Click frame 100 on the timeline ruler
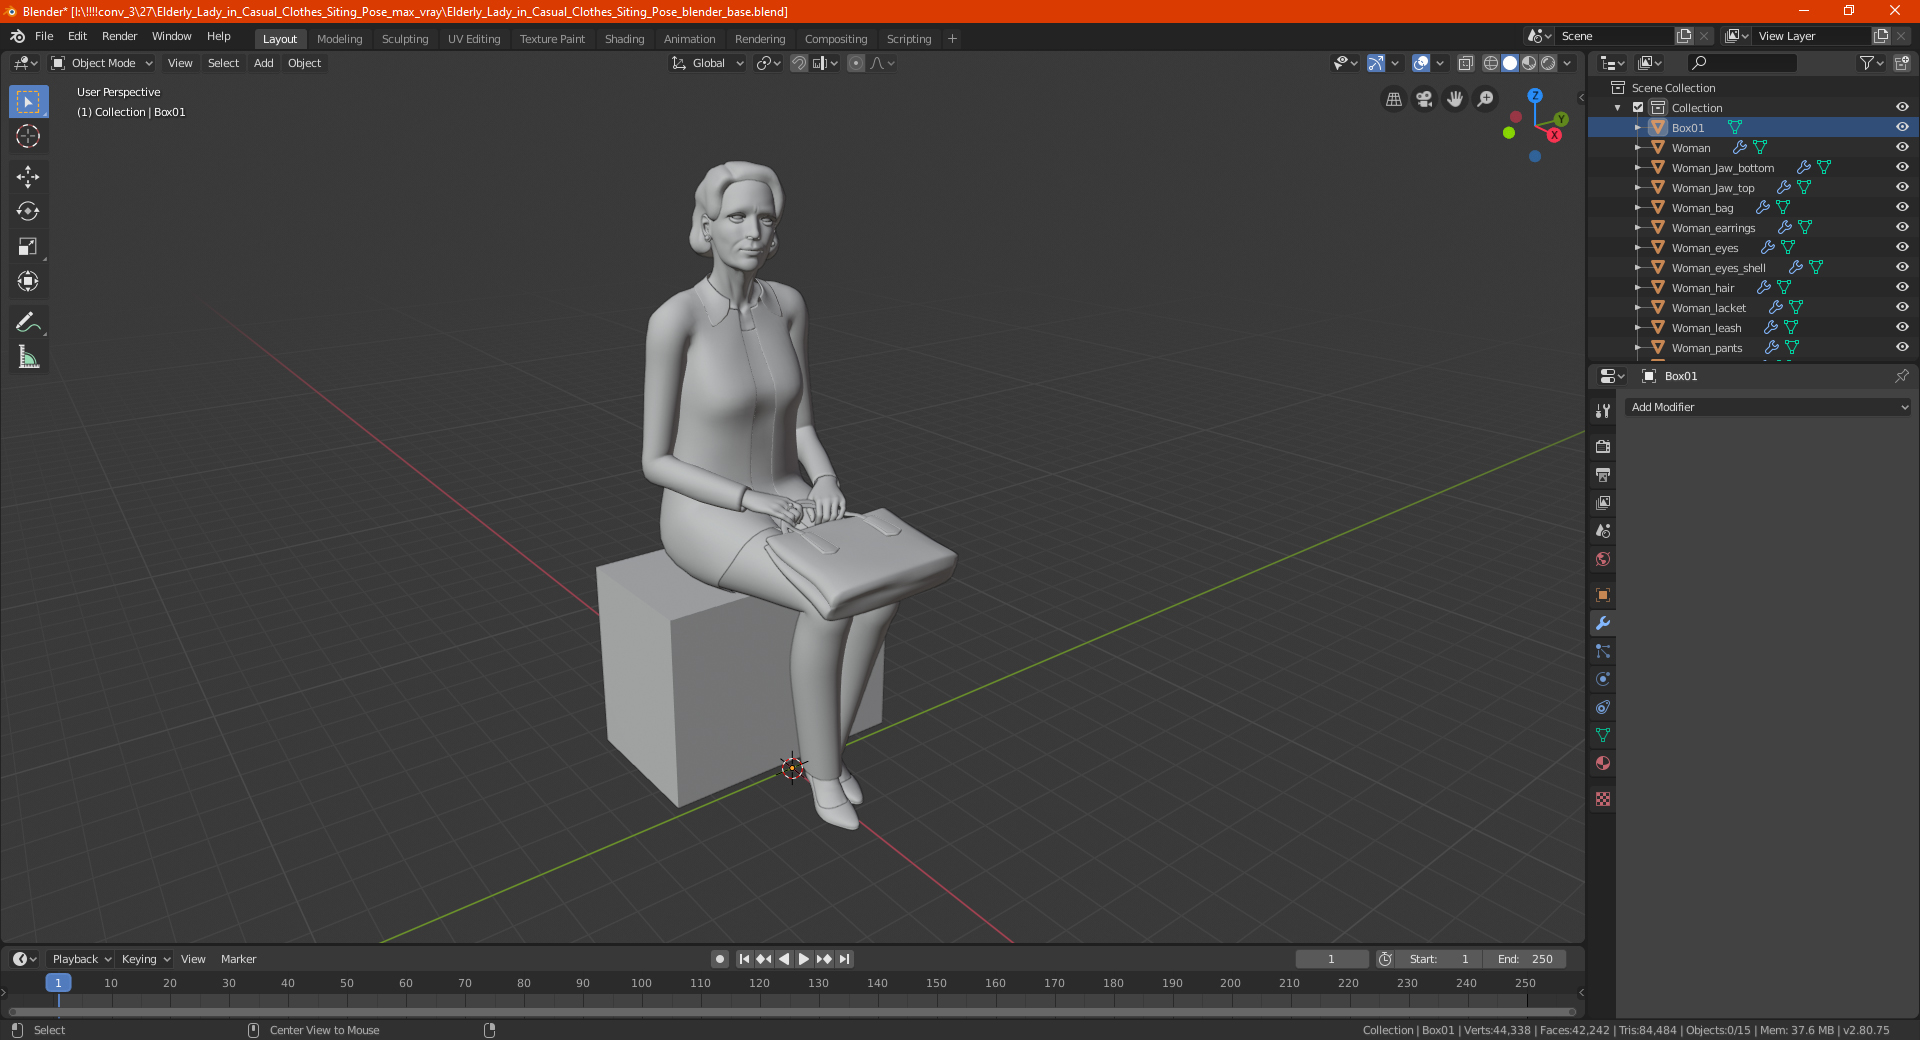 [x=641, y=983]
